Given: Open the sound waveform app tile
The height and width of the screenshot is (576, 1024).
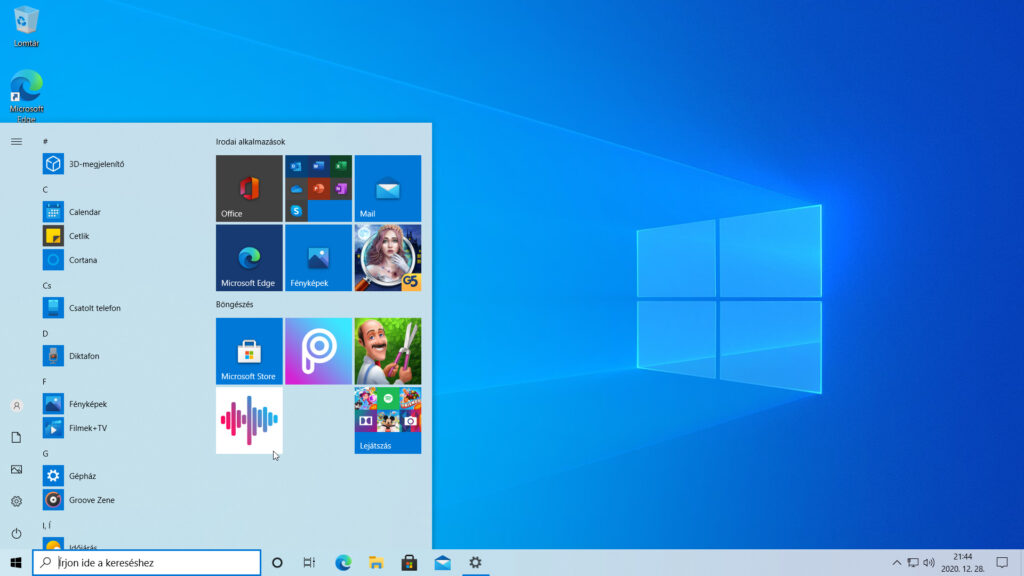Looking at the screenshot, I should pos(249,420).
